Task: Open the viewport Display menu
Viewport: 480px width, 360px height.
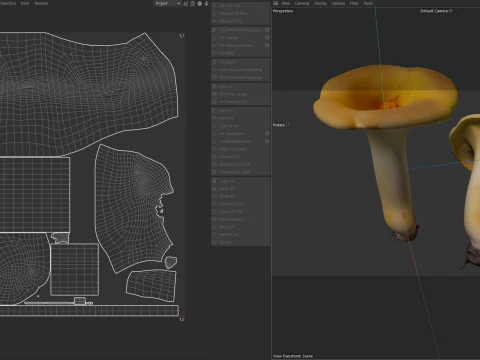Action: point(320,3)
